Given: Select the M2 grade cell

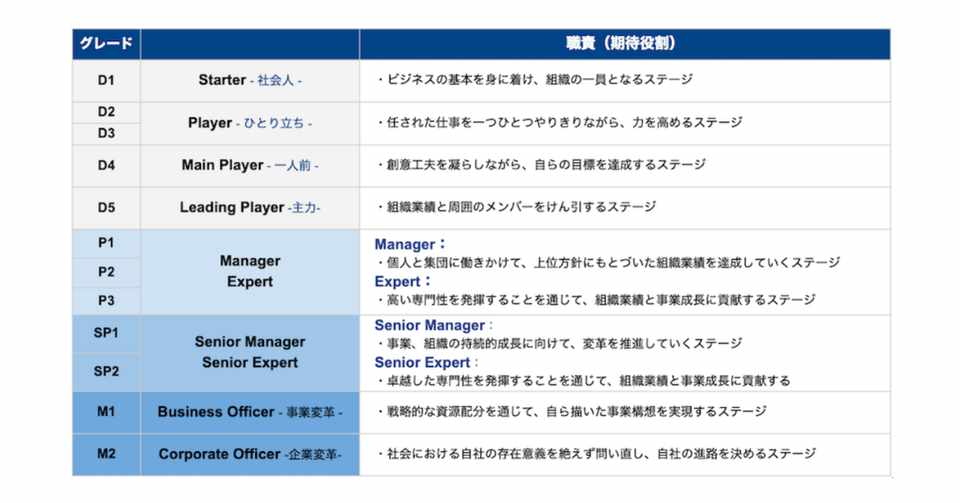Looking at the screenshot, I should 106,453.
